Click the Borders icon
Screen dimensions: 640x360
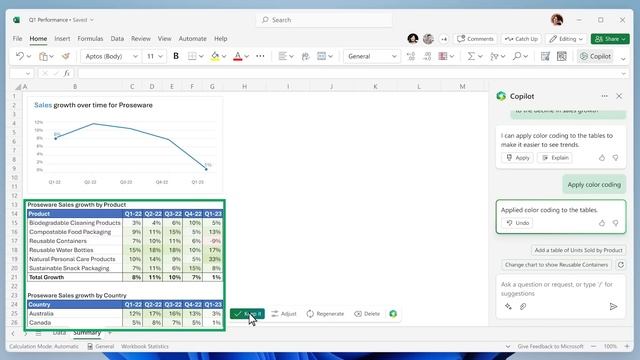pos(192,56)
